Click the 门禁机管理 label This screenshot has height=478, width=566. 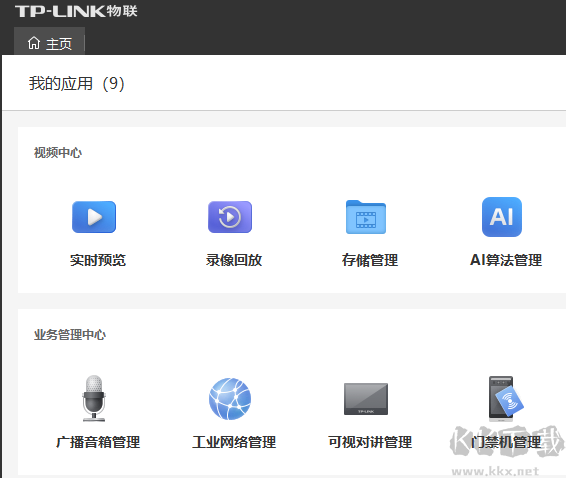(506, 442)
